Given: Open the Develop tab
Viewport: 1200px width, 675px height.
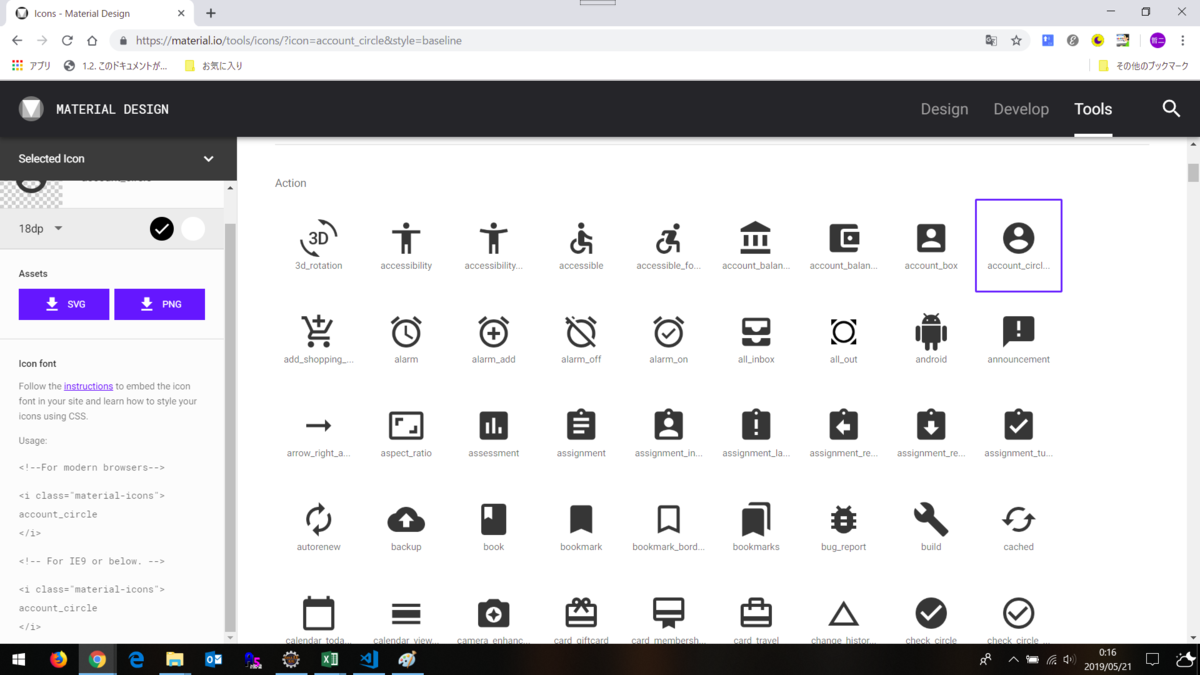Looking at the screenshot, I should (1021, 109).
